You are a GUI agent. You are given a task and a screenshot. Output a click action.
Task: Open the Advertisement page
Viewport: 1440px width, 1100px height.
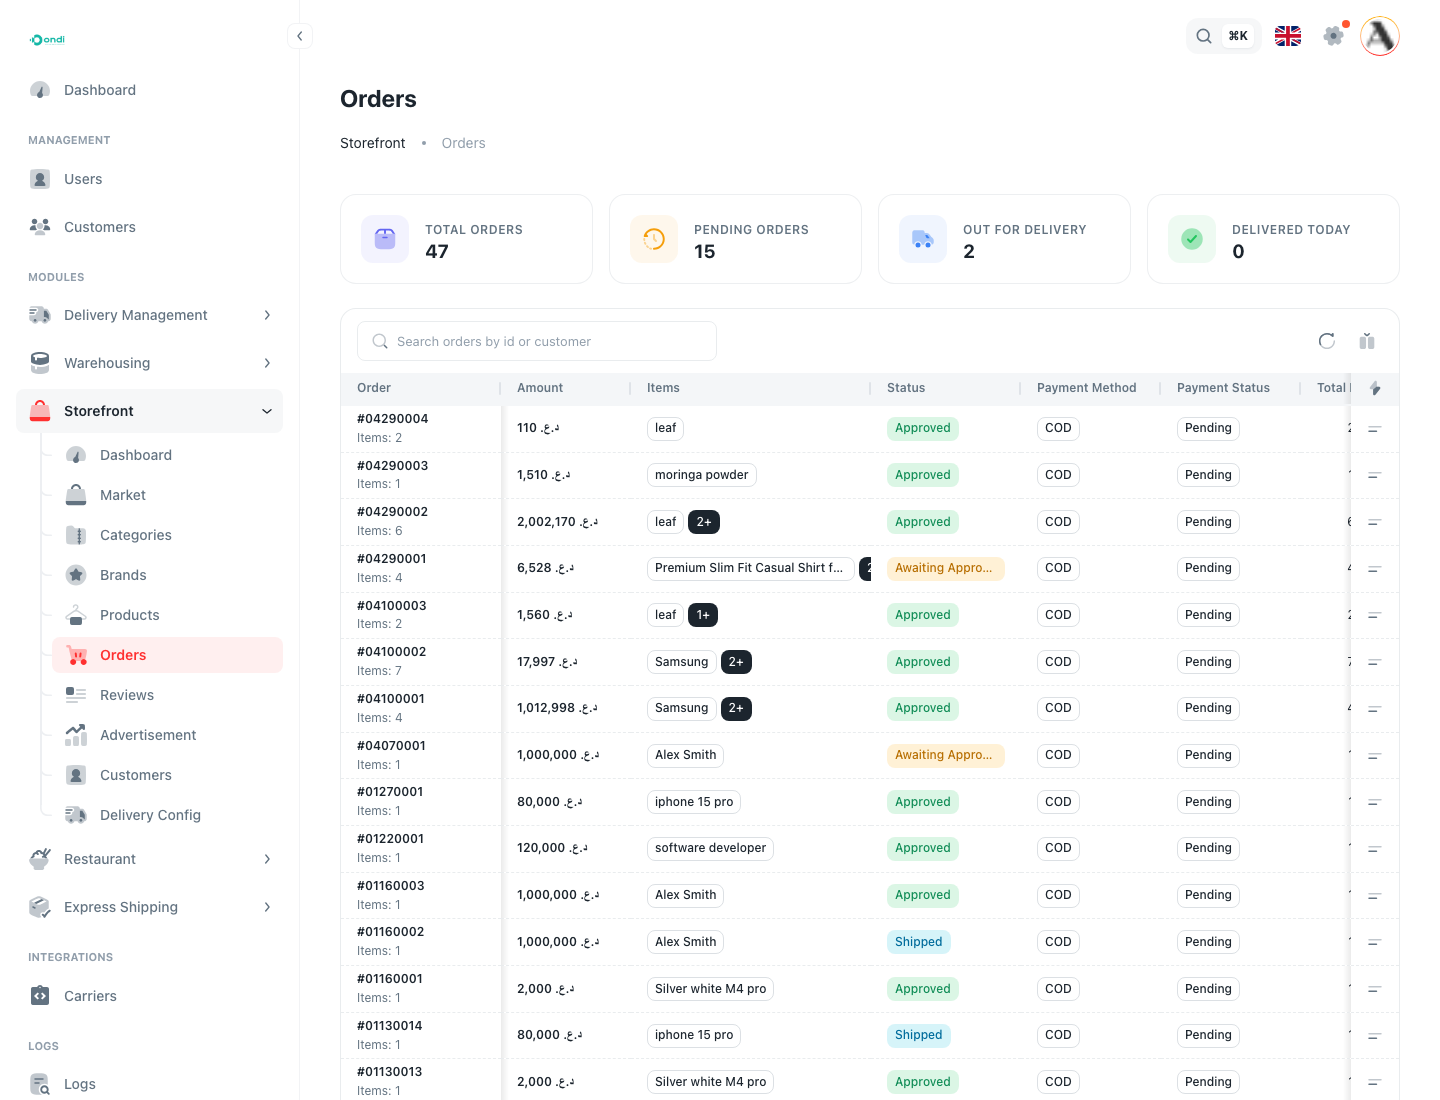(167, 735)
